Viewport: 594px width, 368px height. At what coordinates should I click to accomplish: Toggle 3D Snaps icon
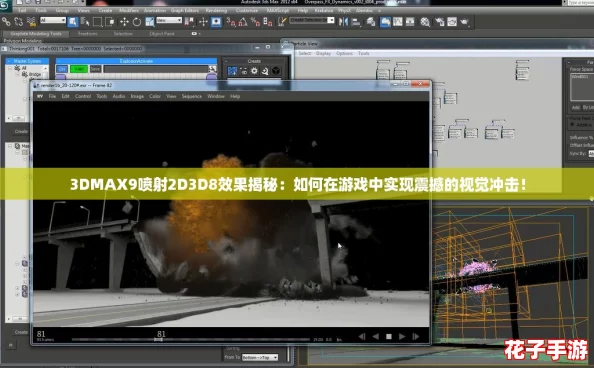click(231, 22)
